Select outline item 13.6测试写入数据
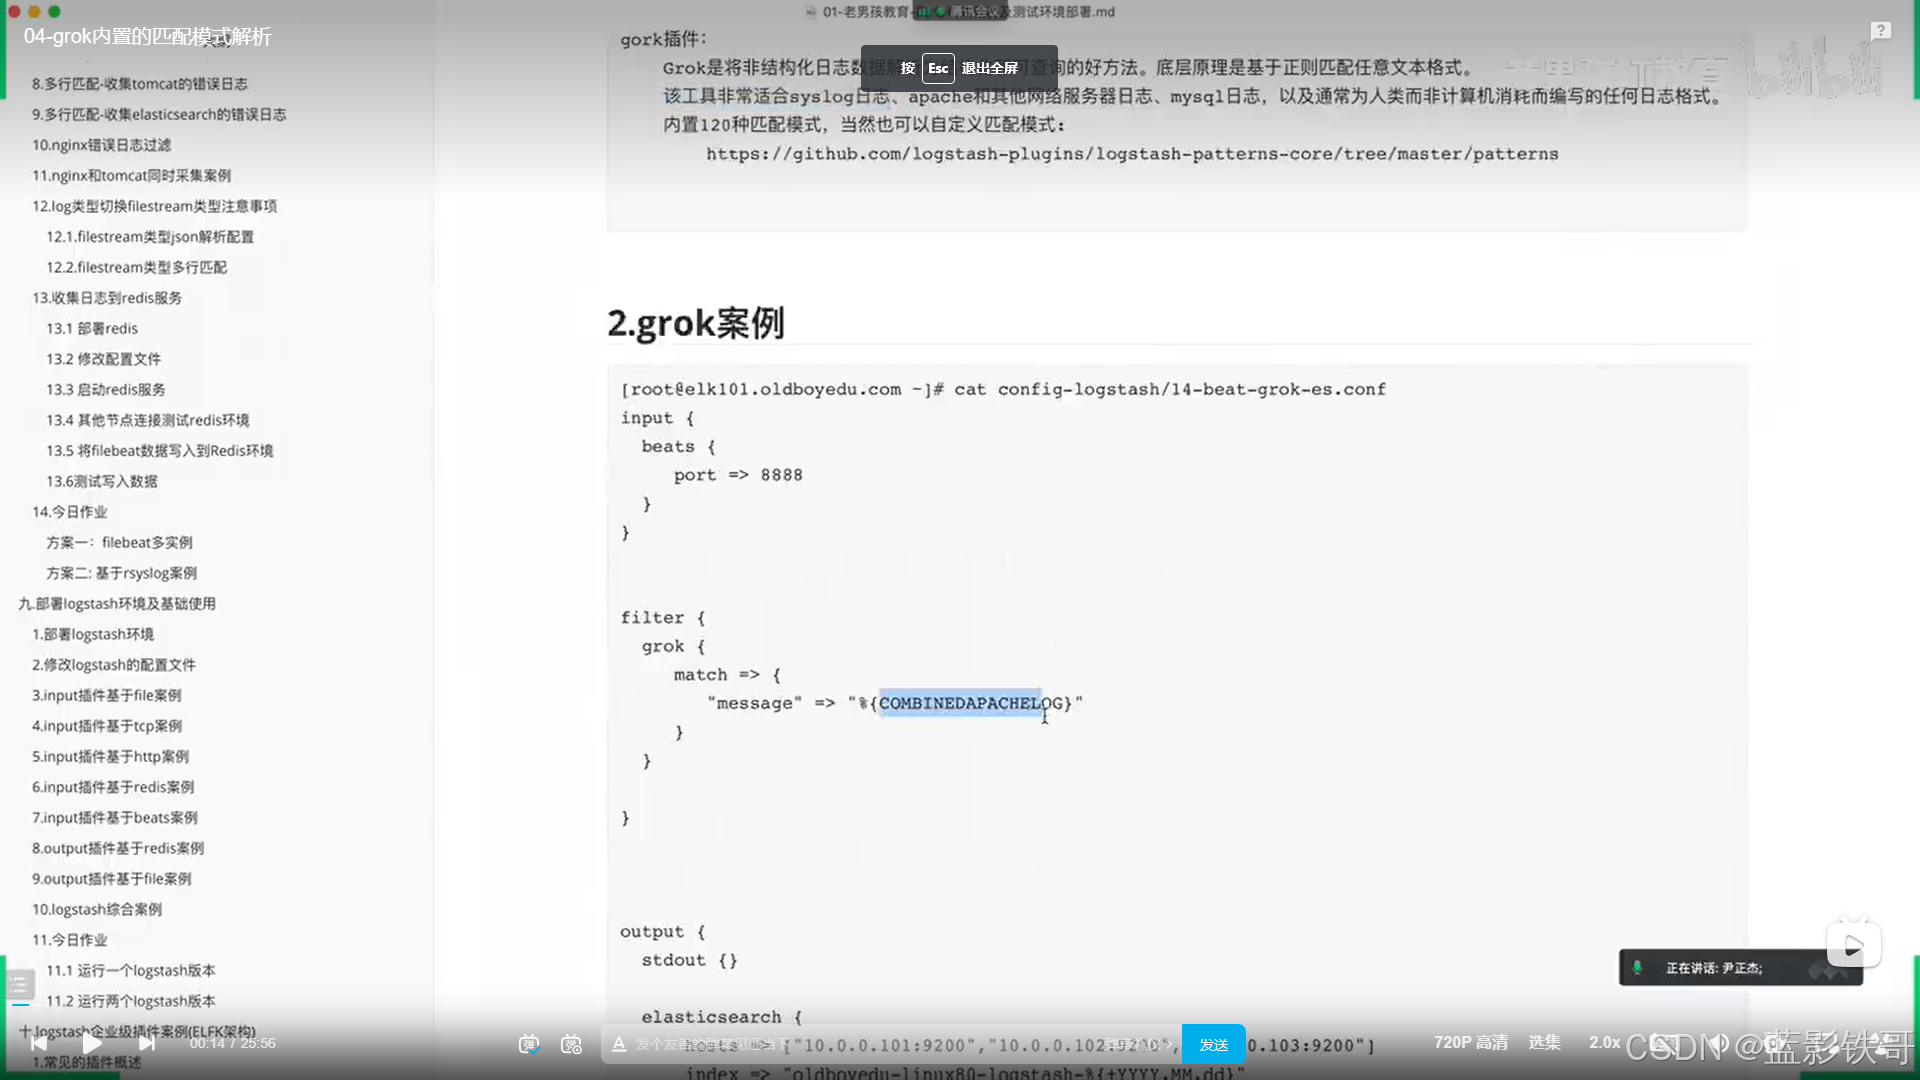Image resolution: width=1920 pixels, height=1080 pixels. pos(102,481)
